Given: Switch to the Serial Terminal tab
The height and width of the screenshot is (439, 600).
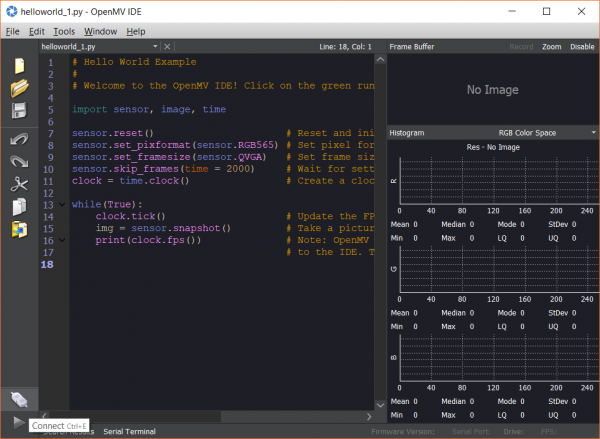Looking at the screenshot, I should pyautogui.click(x=129, y=431).
